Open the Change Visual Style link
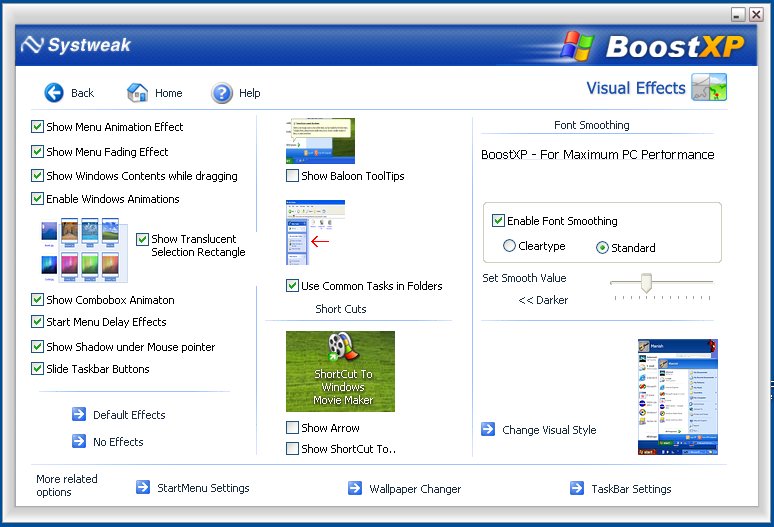 coord(549,430)
